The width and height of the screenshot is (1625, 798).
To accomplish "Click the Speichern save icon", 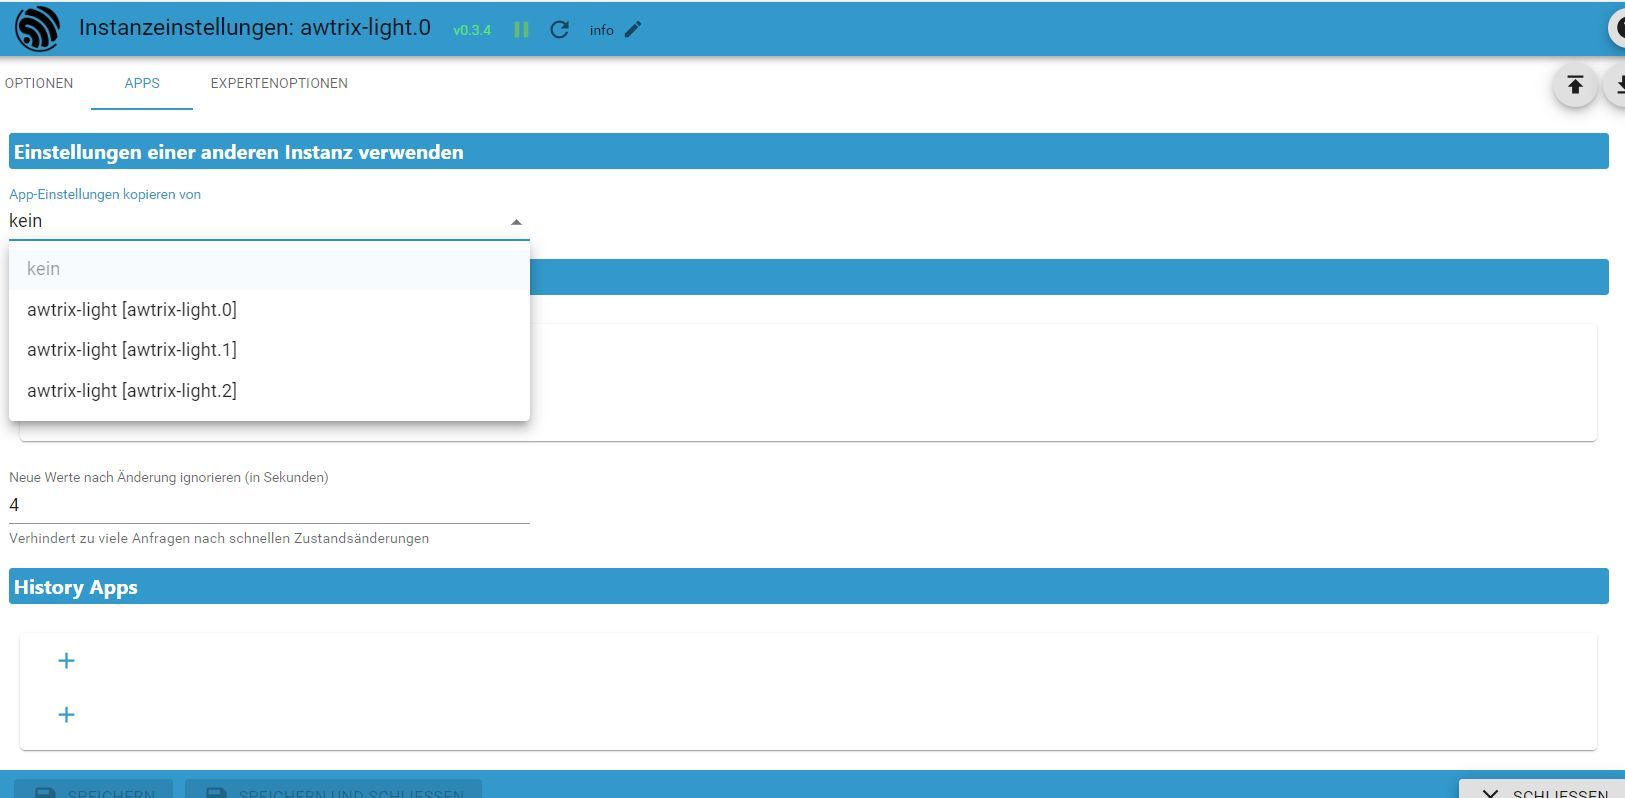I will click(x=45, y=793).
